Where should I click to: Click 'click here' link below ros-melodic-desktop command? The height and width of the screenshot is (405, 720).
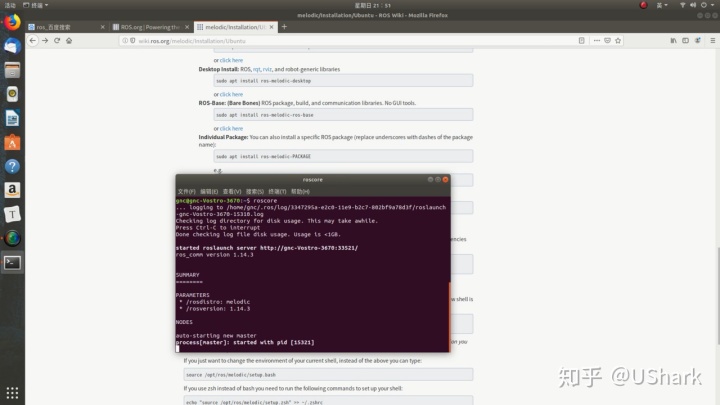click(231, 94)
